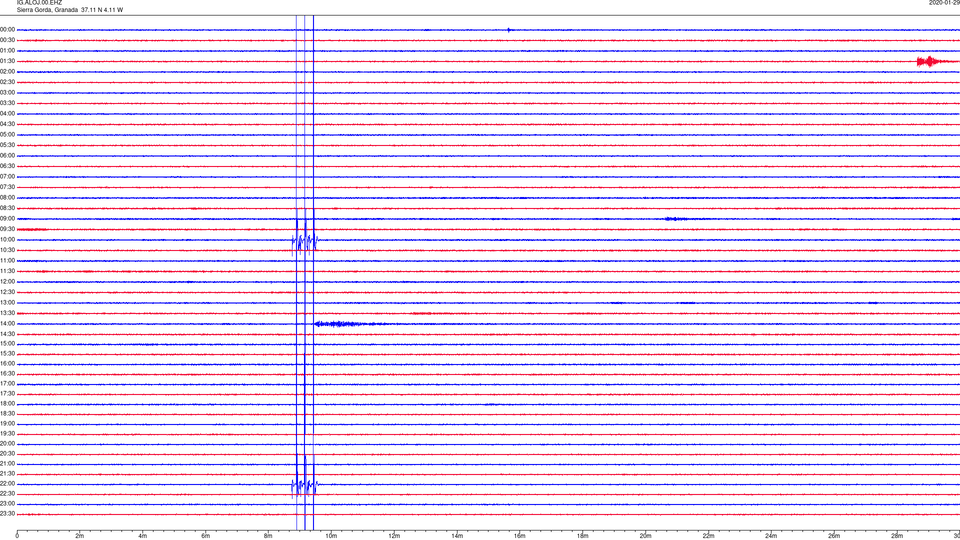This screenshot has height=540, width=960.
Task: Click the 03:00 time label
Action: tap(7, 92)
